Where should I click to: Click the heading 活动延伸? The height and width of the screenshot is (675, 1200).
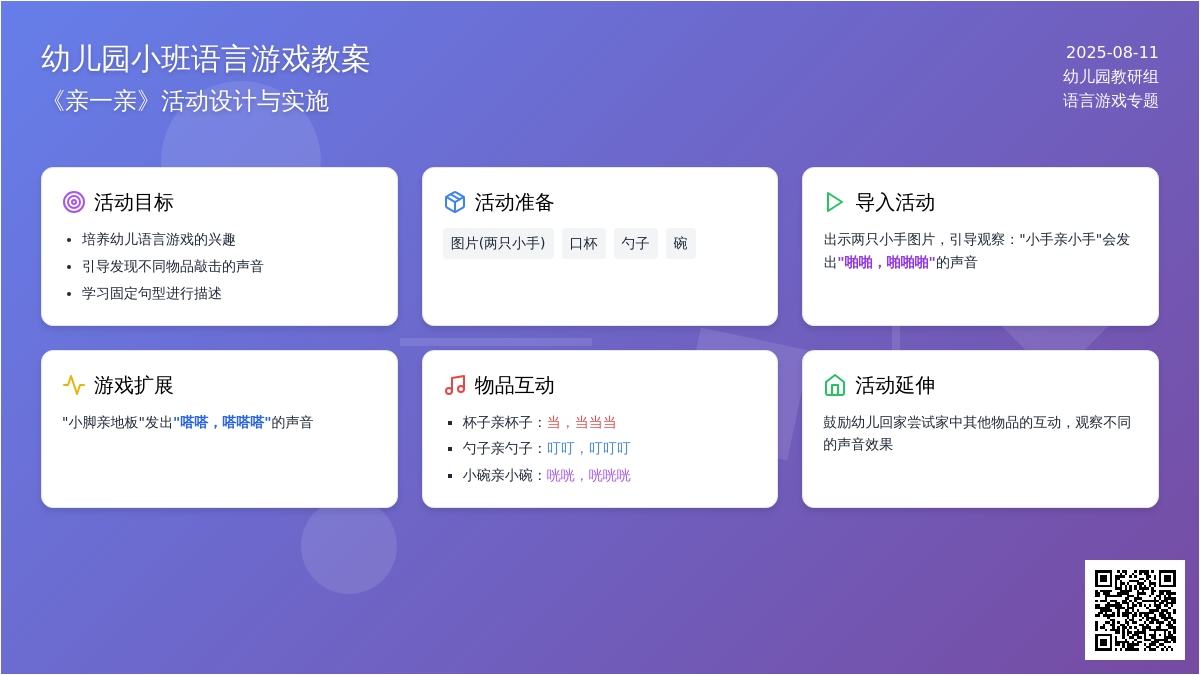point(895,385)
